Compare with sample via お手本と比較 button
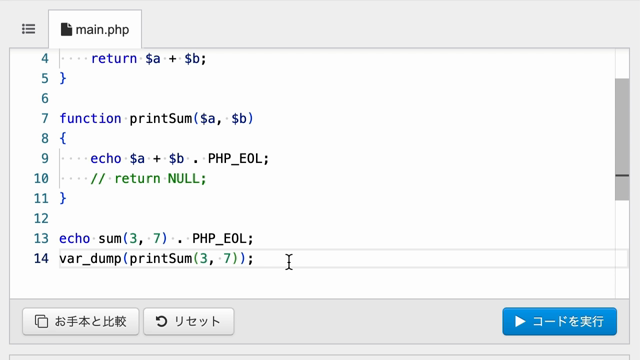Viewport: 640px width, 360px height. pos(81,321)
